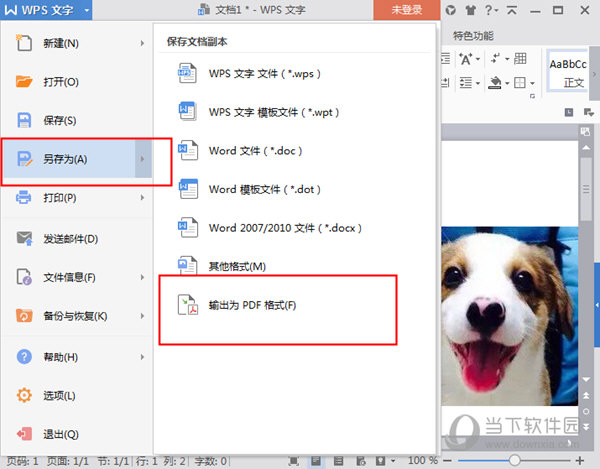Click the 打印(P) printer icon
The width and height of the screenshot is (600, 469).
click(23, 197)
